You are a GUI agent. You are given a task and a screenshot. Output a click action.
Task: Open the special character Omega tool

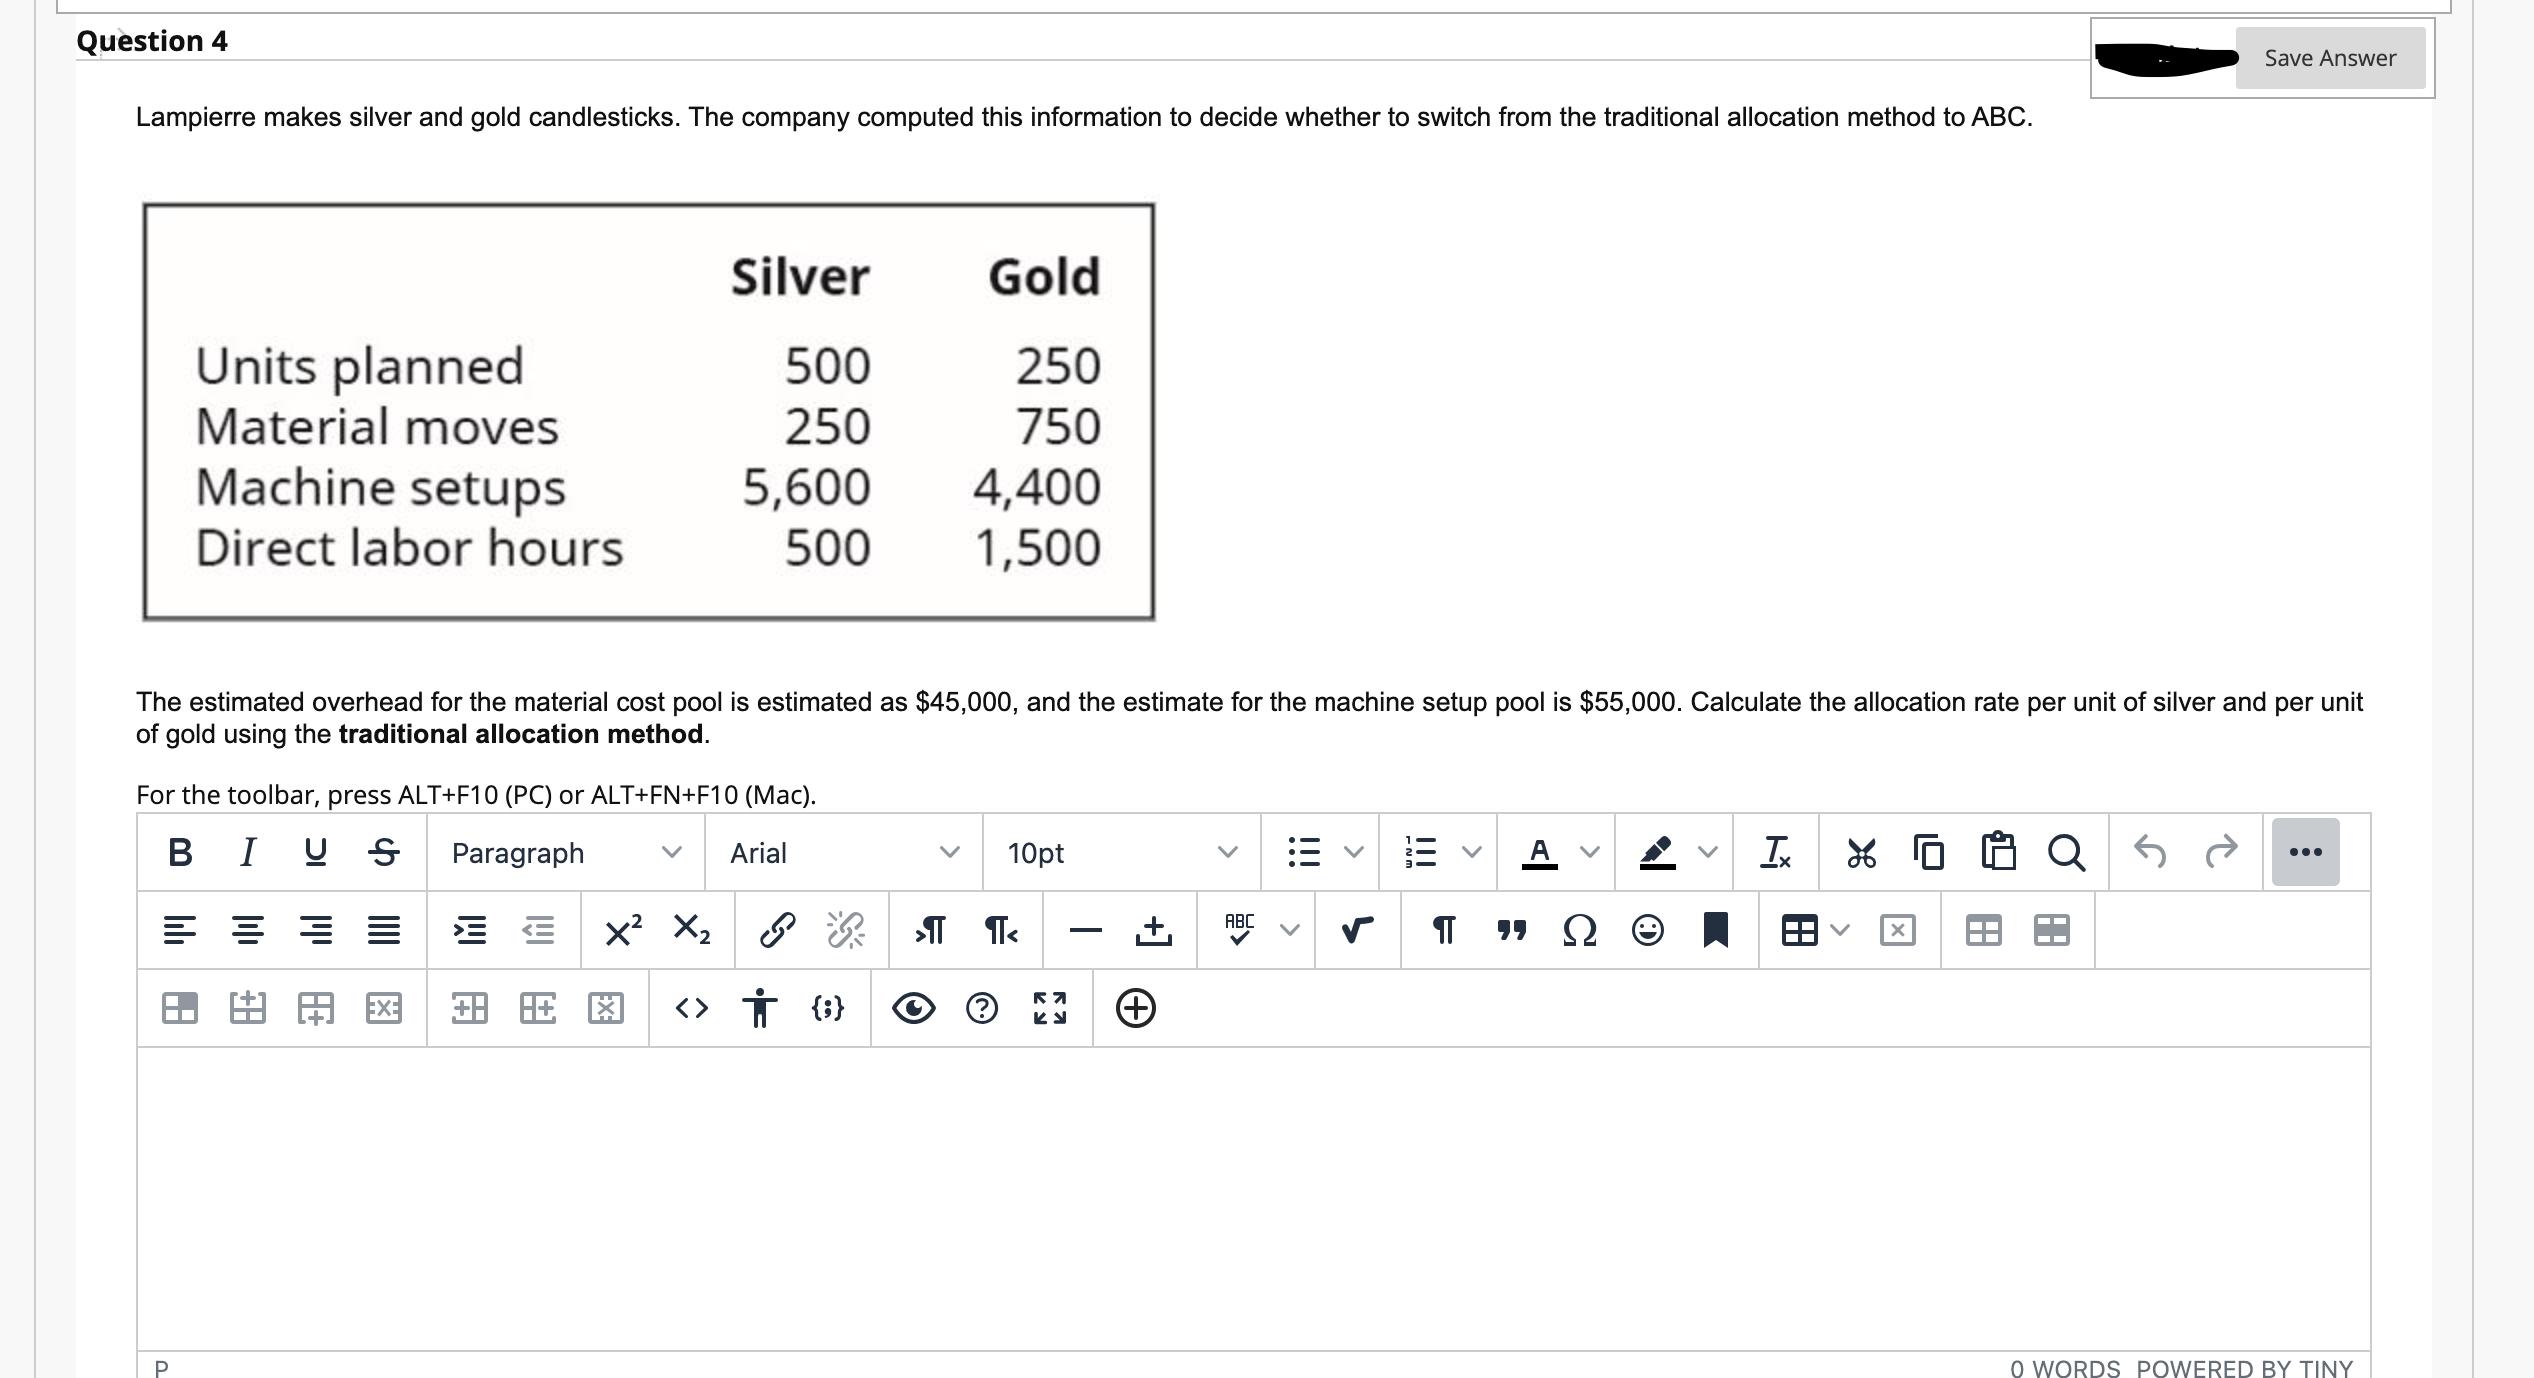tap(1579, 931)
